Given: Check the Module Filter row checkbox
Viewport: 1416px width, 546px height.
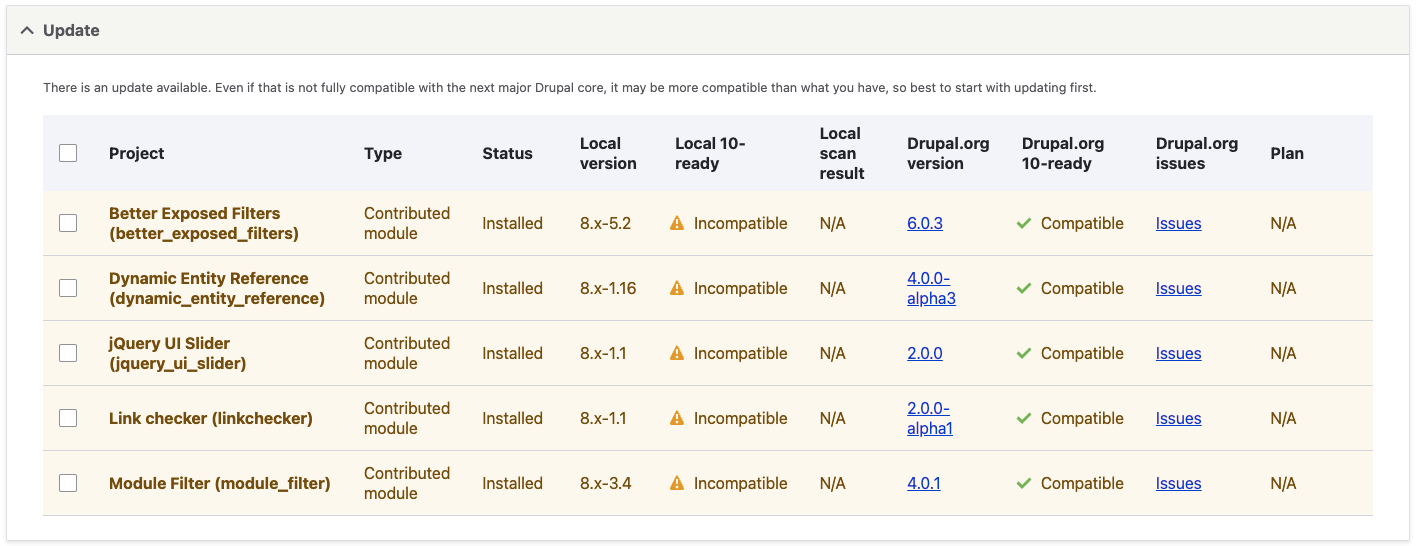Looking at the screenshot, I should coord(68,483).
